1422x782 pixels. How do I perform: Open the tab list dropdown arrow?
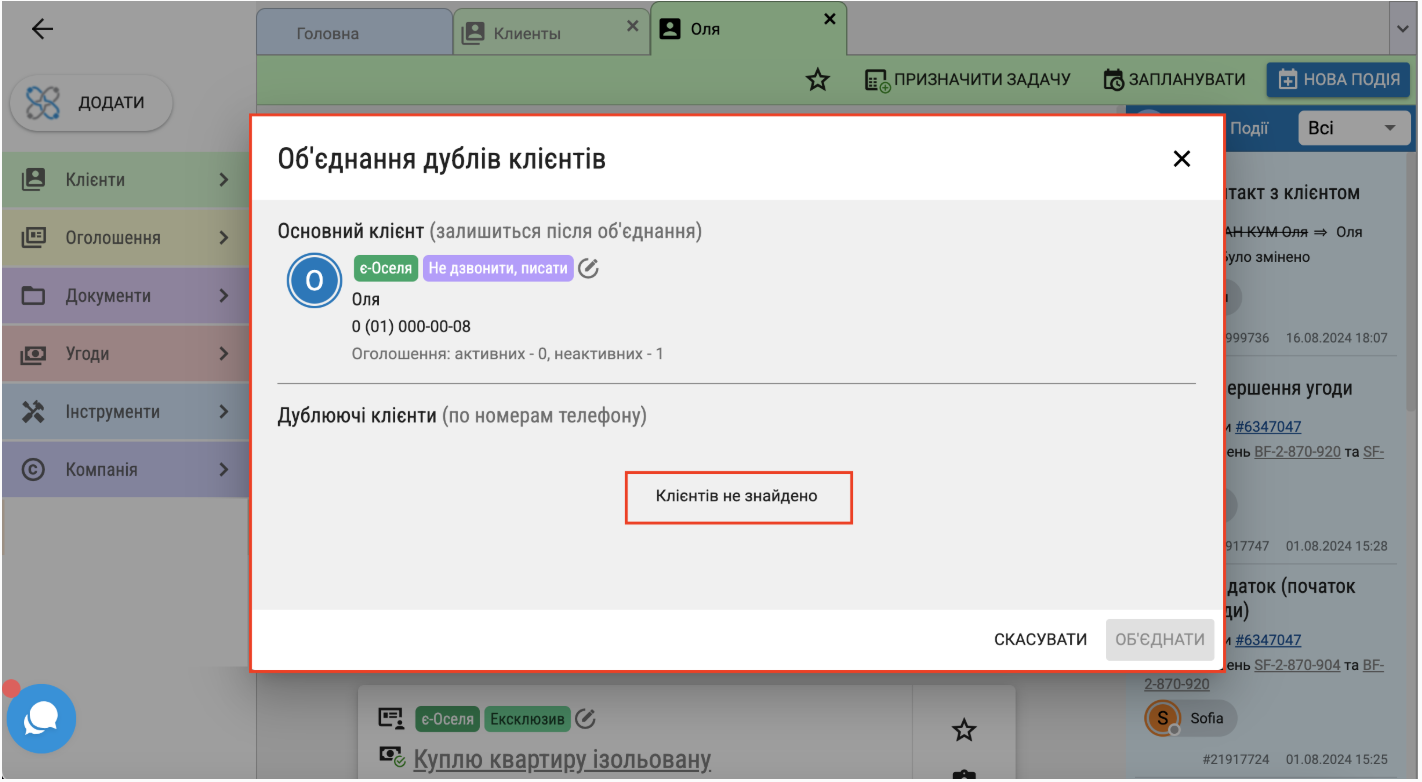coord(1402,29)
